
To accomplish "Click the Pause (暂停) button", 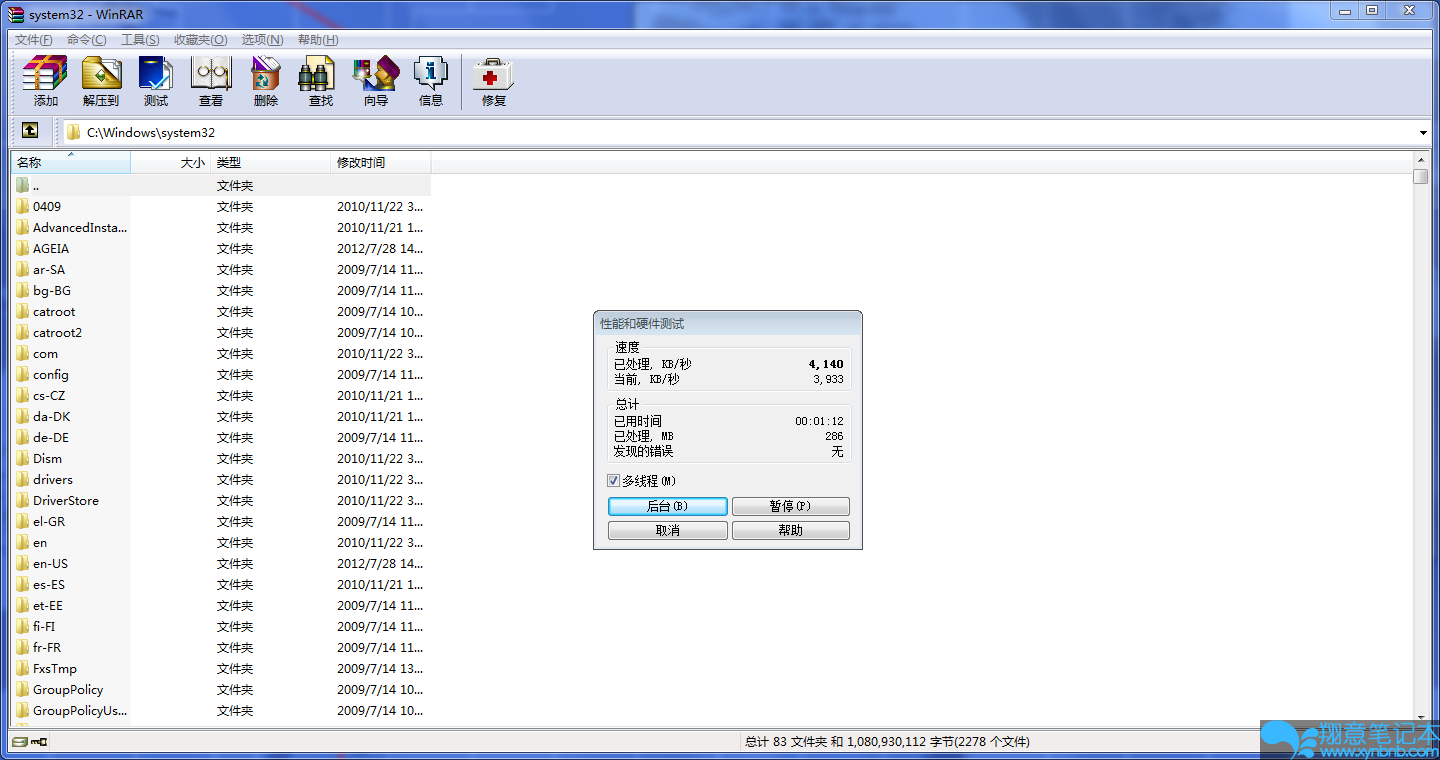I will [791, 506].
